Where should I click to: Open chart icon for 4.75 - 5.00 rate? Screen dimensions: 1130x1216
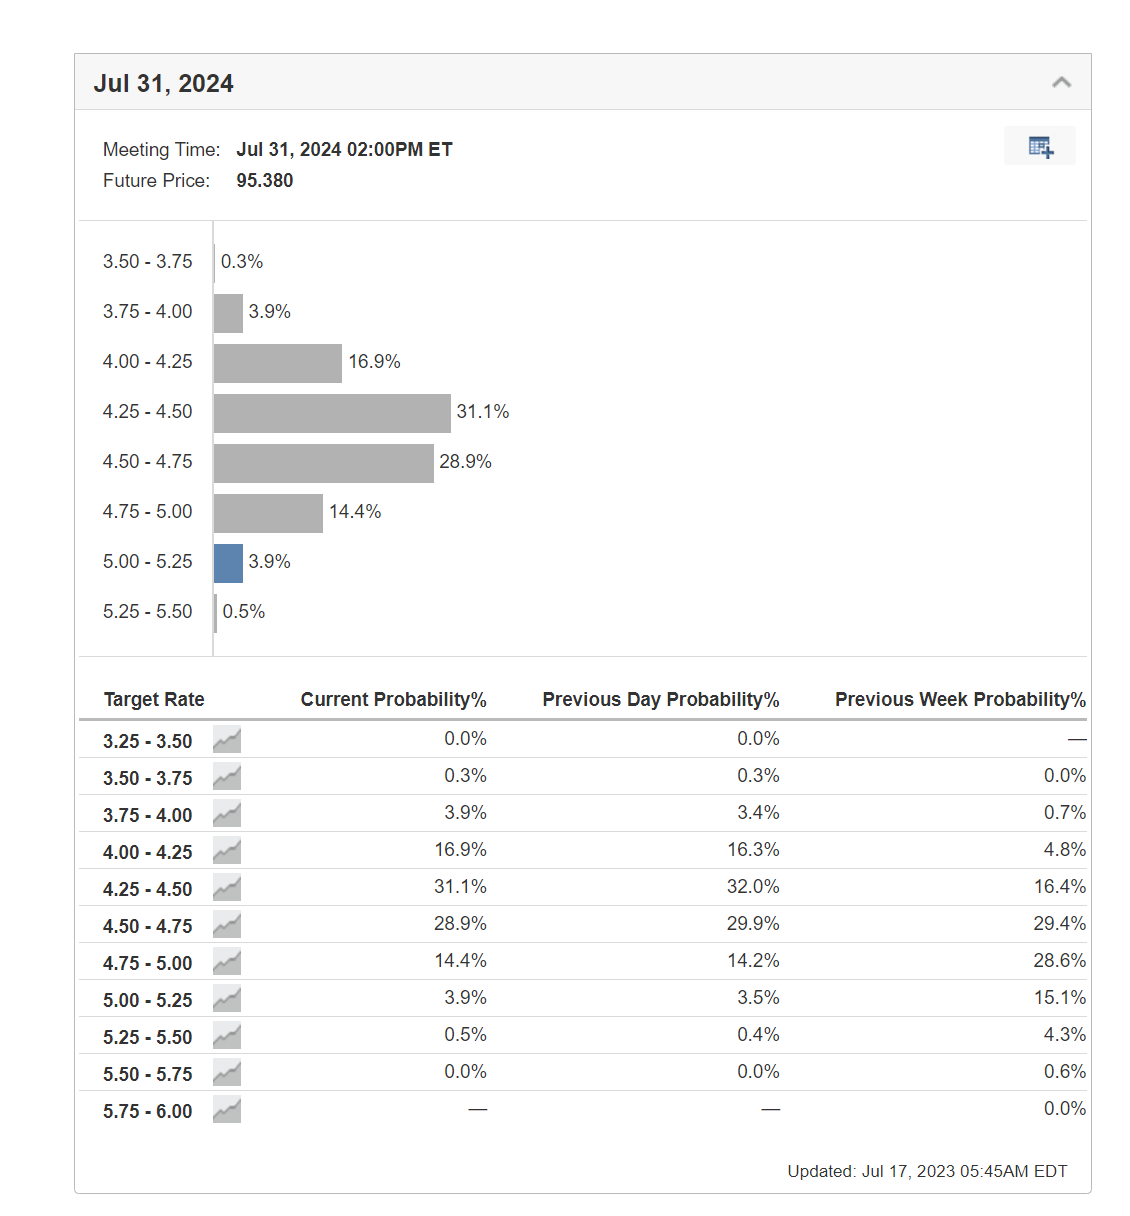(x=227, y=962)
